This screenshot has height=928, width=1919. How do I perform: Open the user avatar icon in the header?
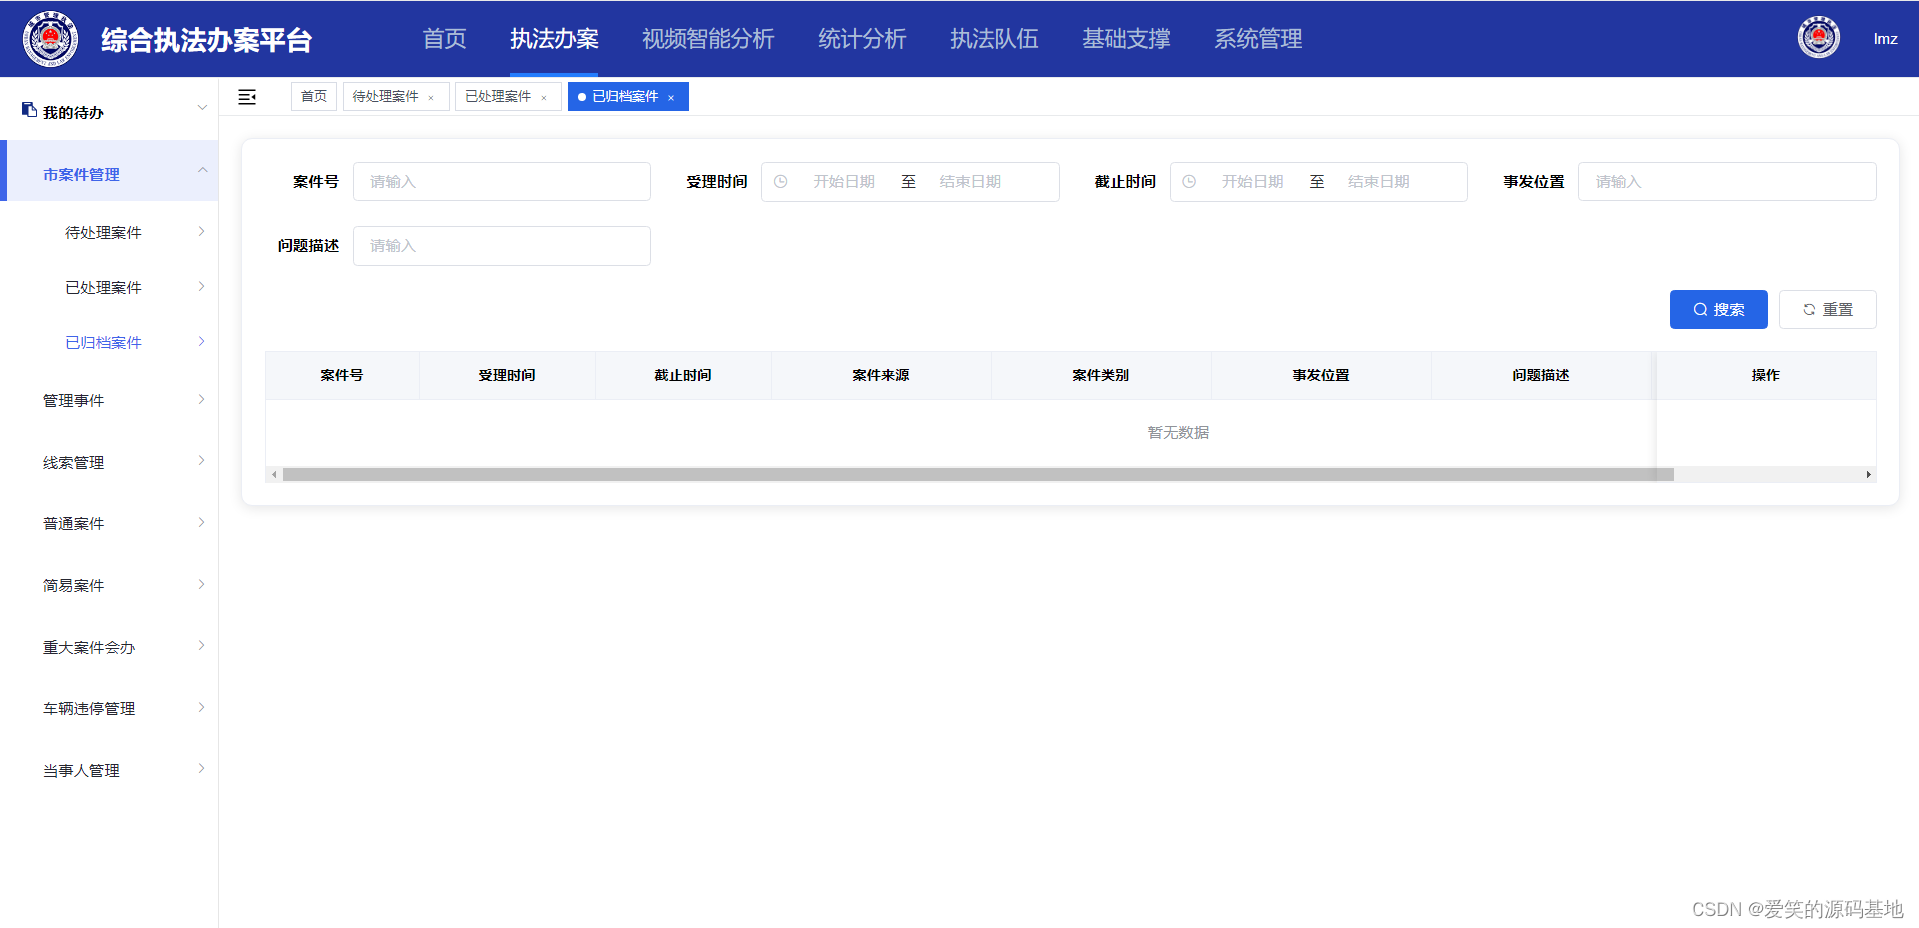(x=1818, y=38)
